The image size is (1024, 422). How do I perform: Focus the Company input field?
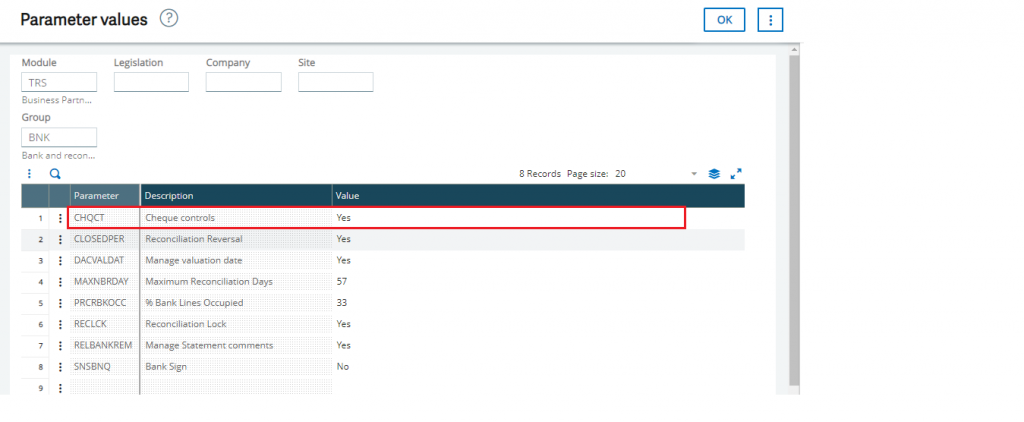click(243, 82)
